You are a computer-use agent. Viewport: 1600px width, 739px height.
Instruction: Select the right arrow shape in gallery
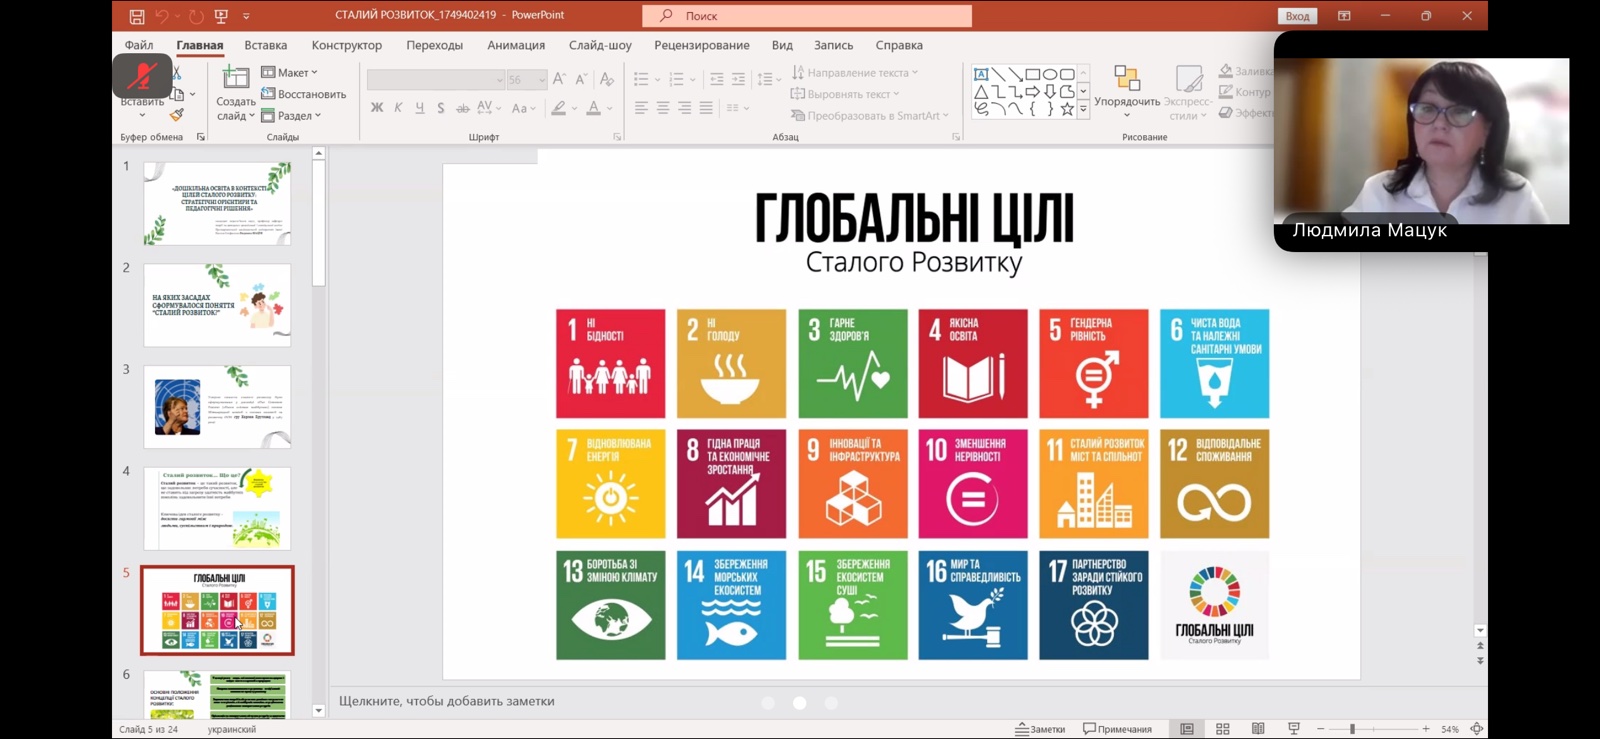[1033, 92]
